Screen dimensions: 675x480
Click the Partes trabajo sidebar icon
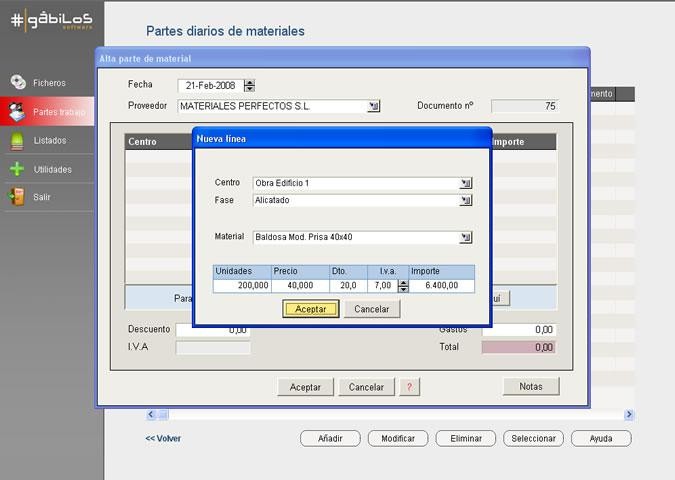click(x=17, y=112)
